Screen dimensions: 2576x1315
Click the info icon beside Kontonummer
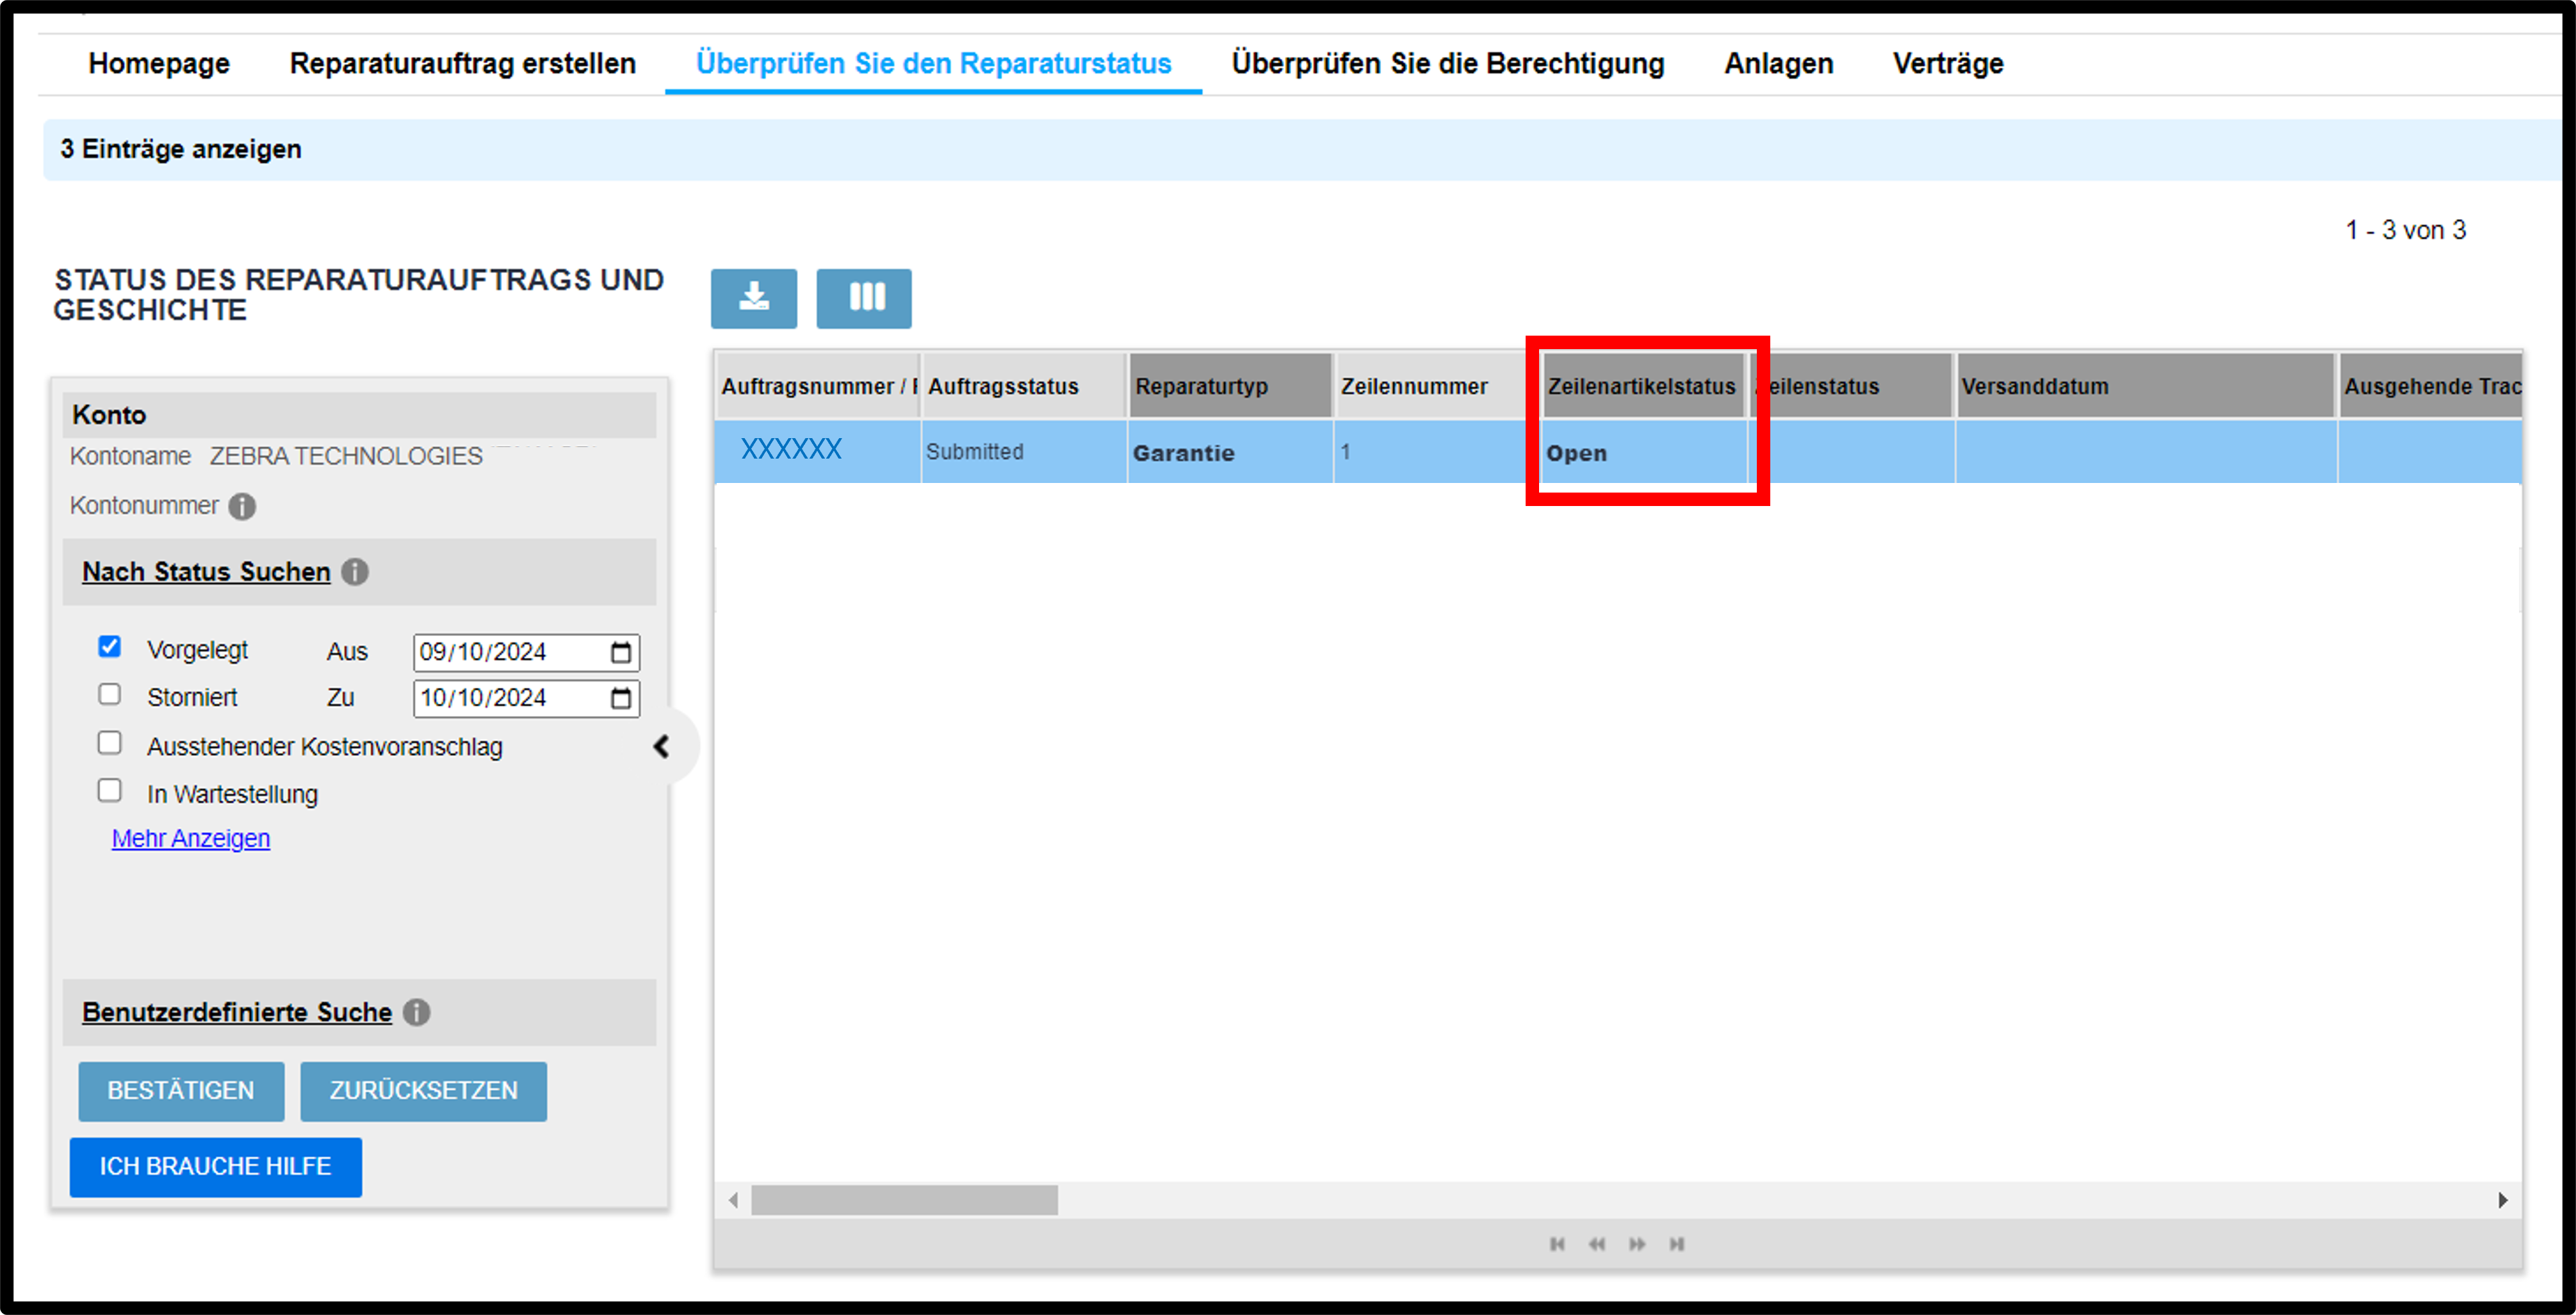(242, 507)
